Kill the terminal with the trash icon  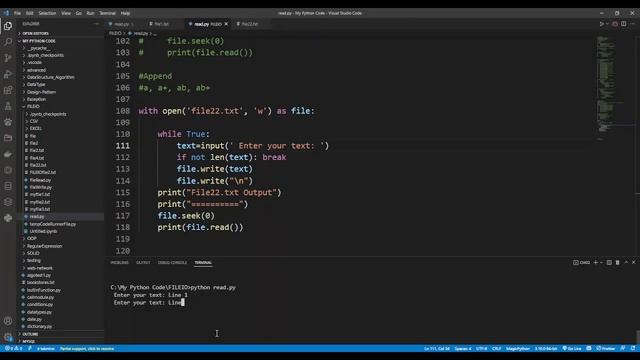pyautogui.click(x=618, y=262)
